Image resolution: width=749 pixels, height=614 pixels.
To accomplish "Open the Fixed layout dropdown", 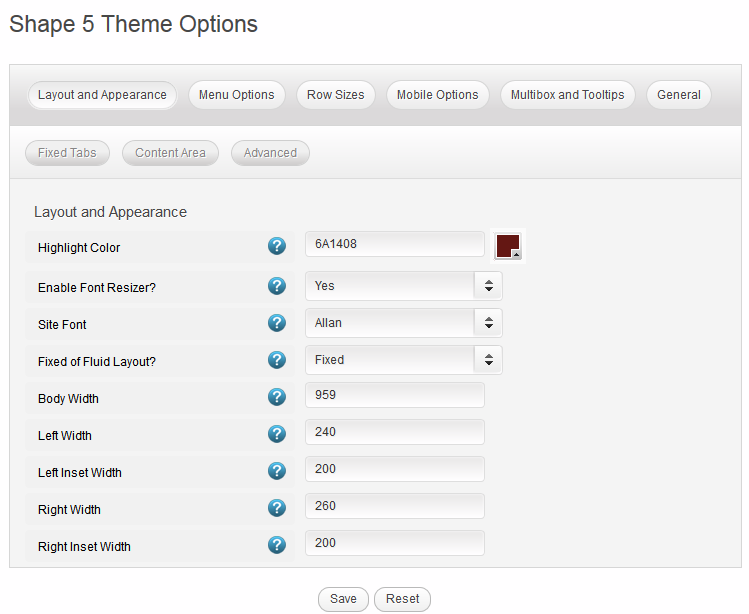I will (403, 360).
